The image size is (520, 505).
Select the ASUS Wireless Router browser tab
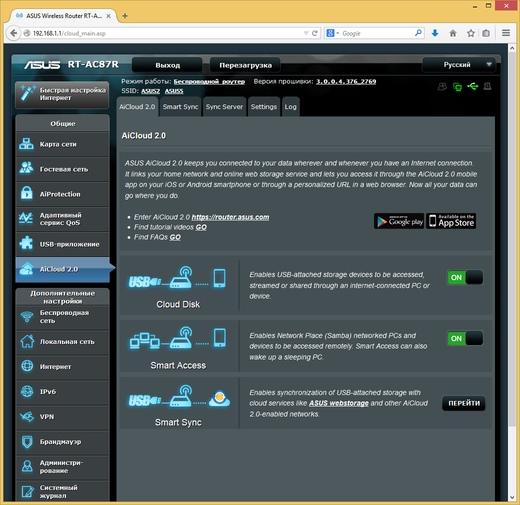coord(64,16)
